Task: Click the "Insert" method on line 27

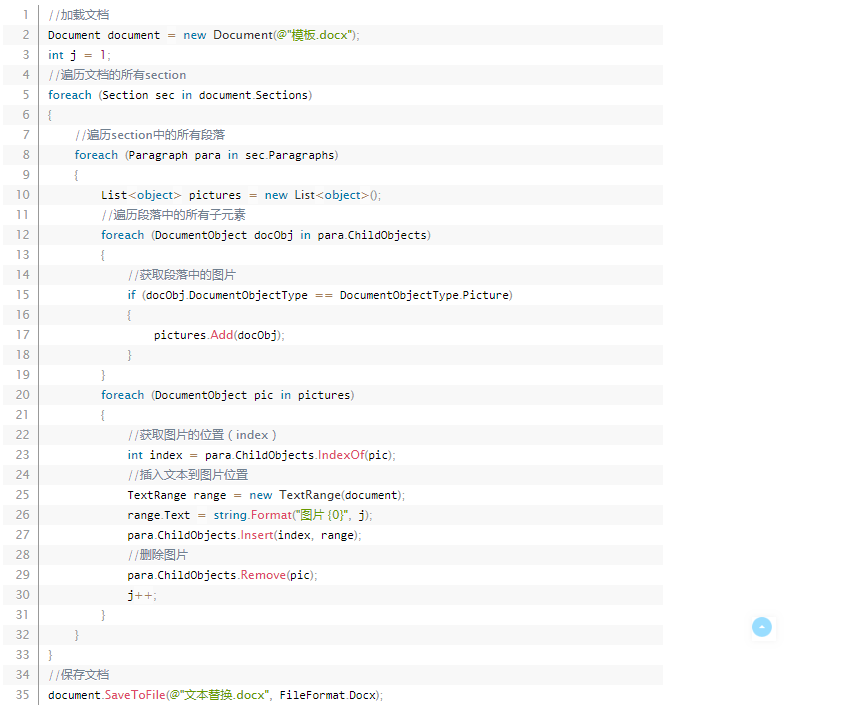Action: (x=257, y=535)
